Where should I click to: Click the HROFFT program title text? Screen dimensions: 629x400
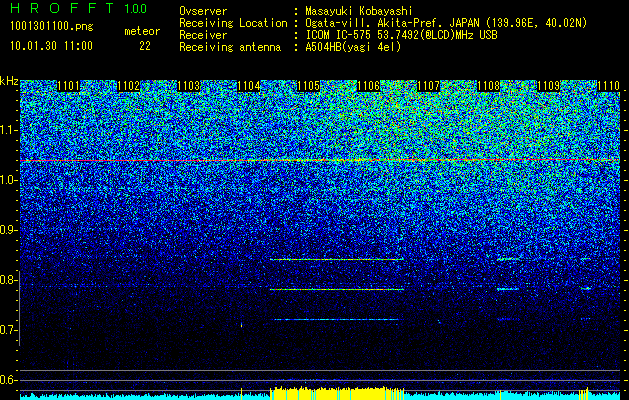pos(62,8)
